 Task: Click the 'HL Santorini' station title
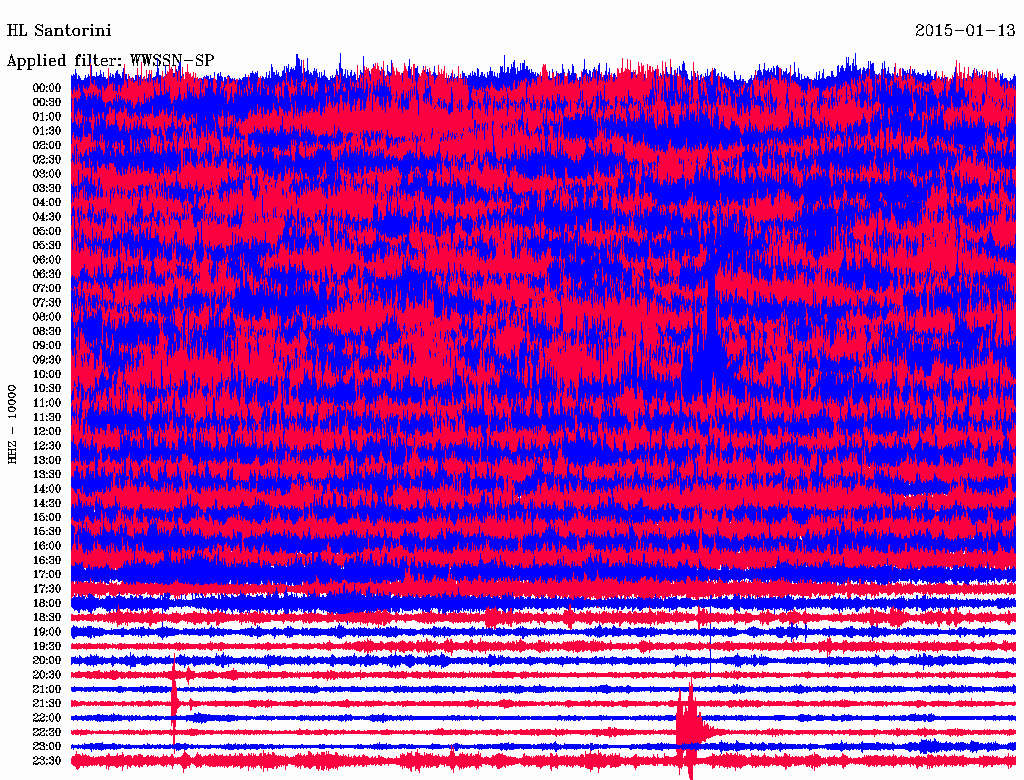click(x=59, y=31)
